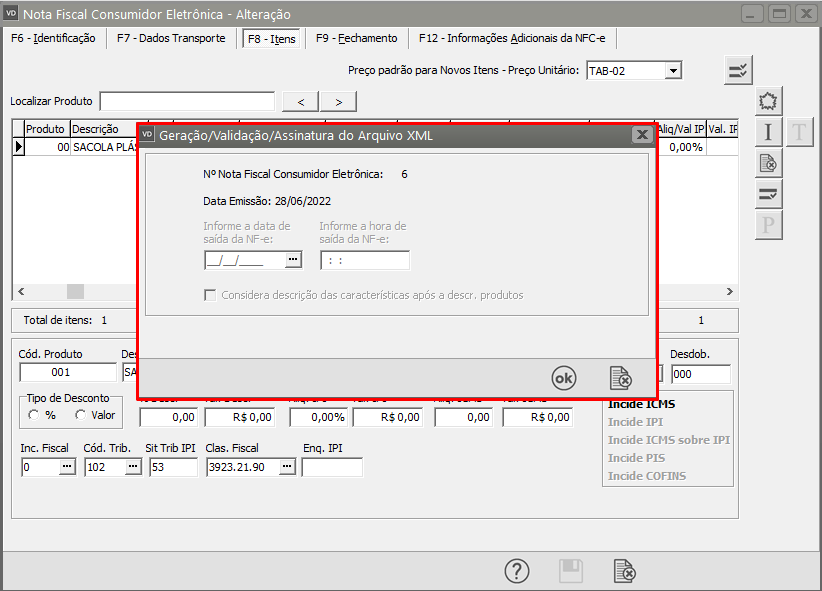Click the 0,00% aliquot field in discount row
The width and height of the screenshot is (822, 591).
319,417
